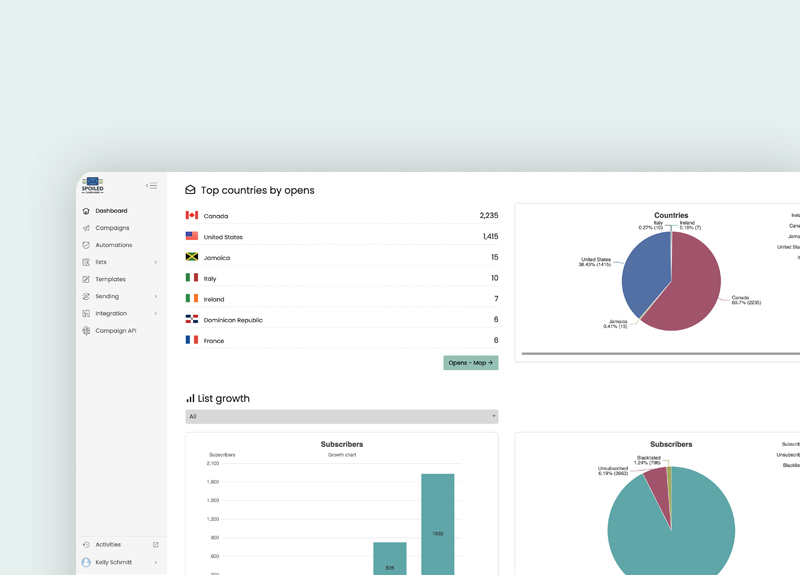
Task: Click the Kelly Schmitt user avatar
Action: tap(86, 562)
